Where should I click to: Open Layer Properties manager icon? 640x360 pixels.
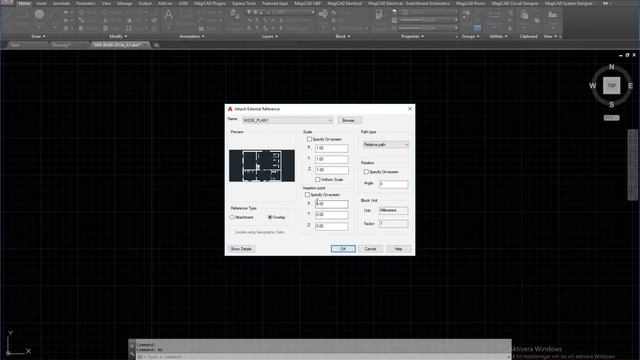pos(235,16)
